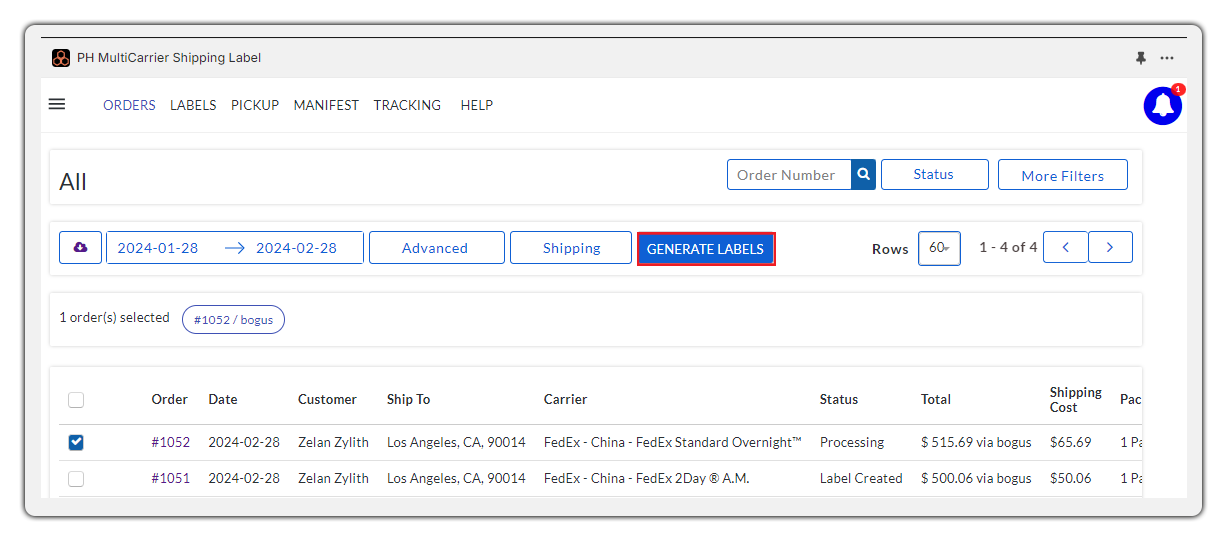Open the Rows per page dropdown
Viewport: 1222px width, 542px height.
pyautogui.click(x=940, y=248)
